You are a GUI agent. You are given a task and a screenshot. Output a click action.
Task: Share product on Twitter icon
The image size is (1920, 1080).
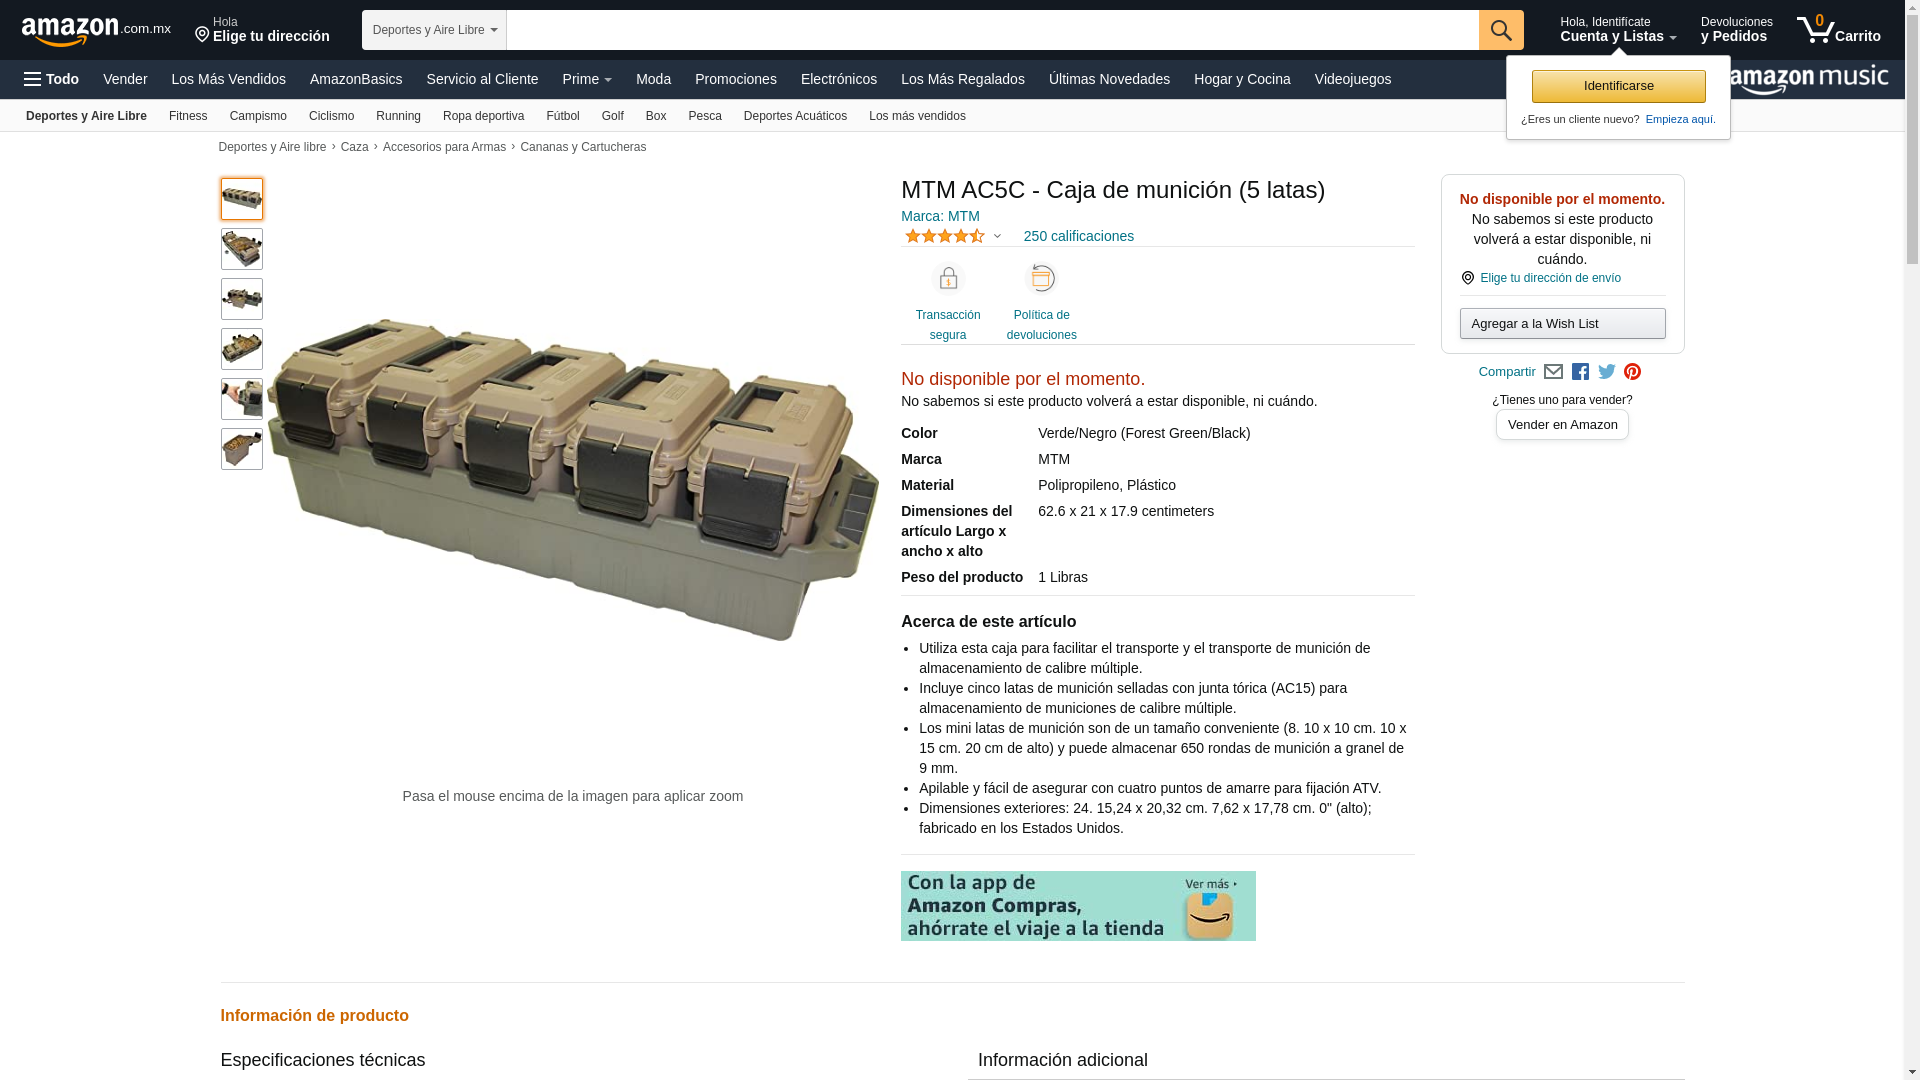pyautogui.click(x=1607, y=372)
